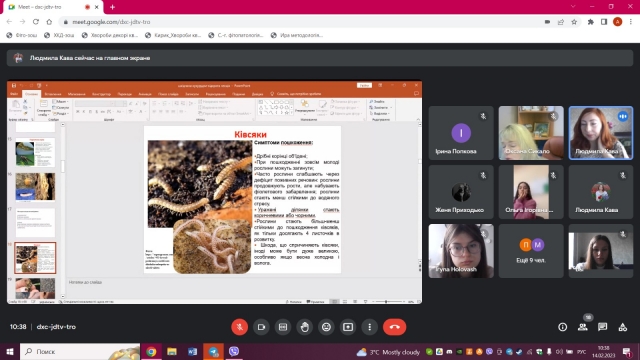Image resolution: width=640 pixels, height=360 pixels.
Task: Open the Ігра методологія bookmark
Action: pyautogui.click(x=297, y=36)
